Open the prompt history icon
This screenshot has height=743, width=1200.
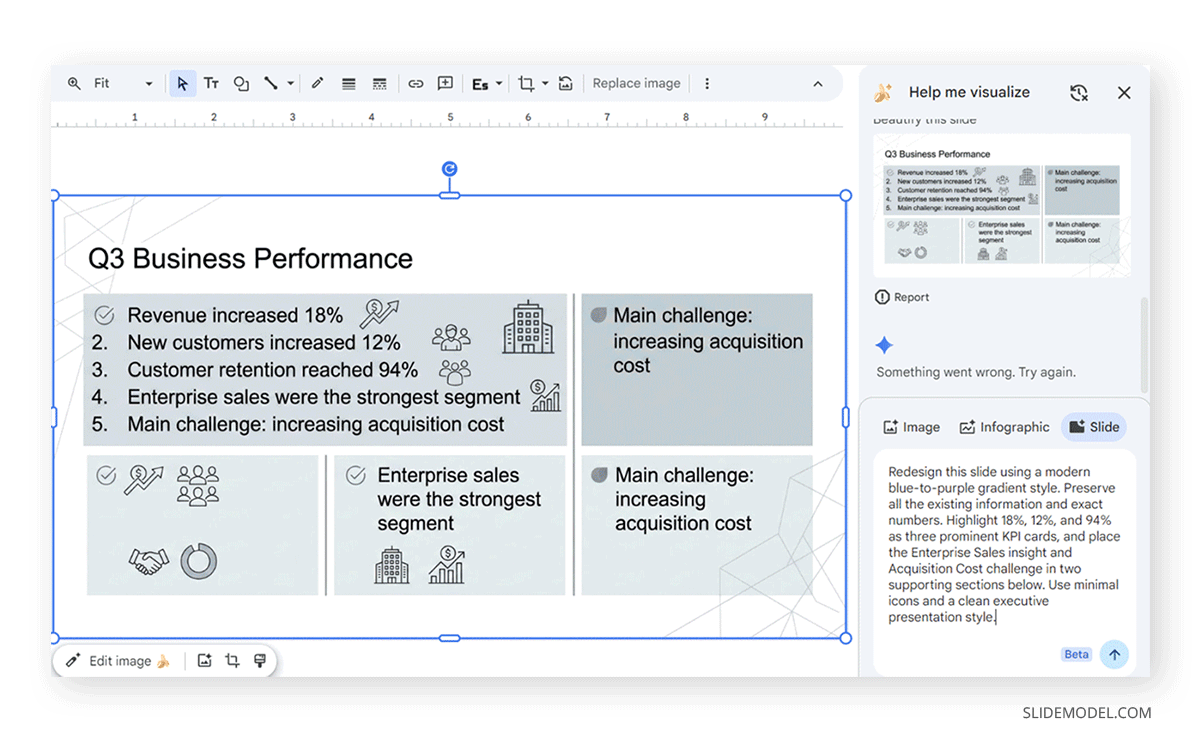[x=1079, y=93]
